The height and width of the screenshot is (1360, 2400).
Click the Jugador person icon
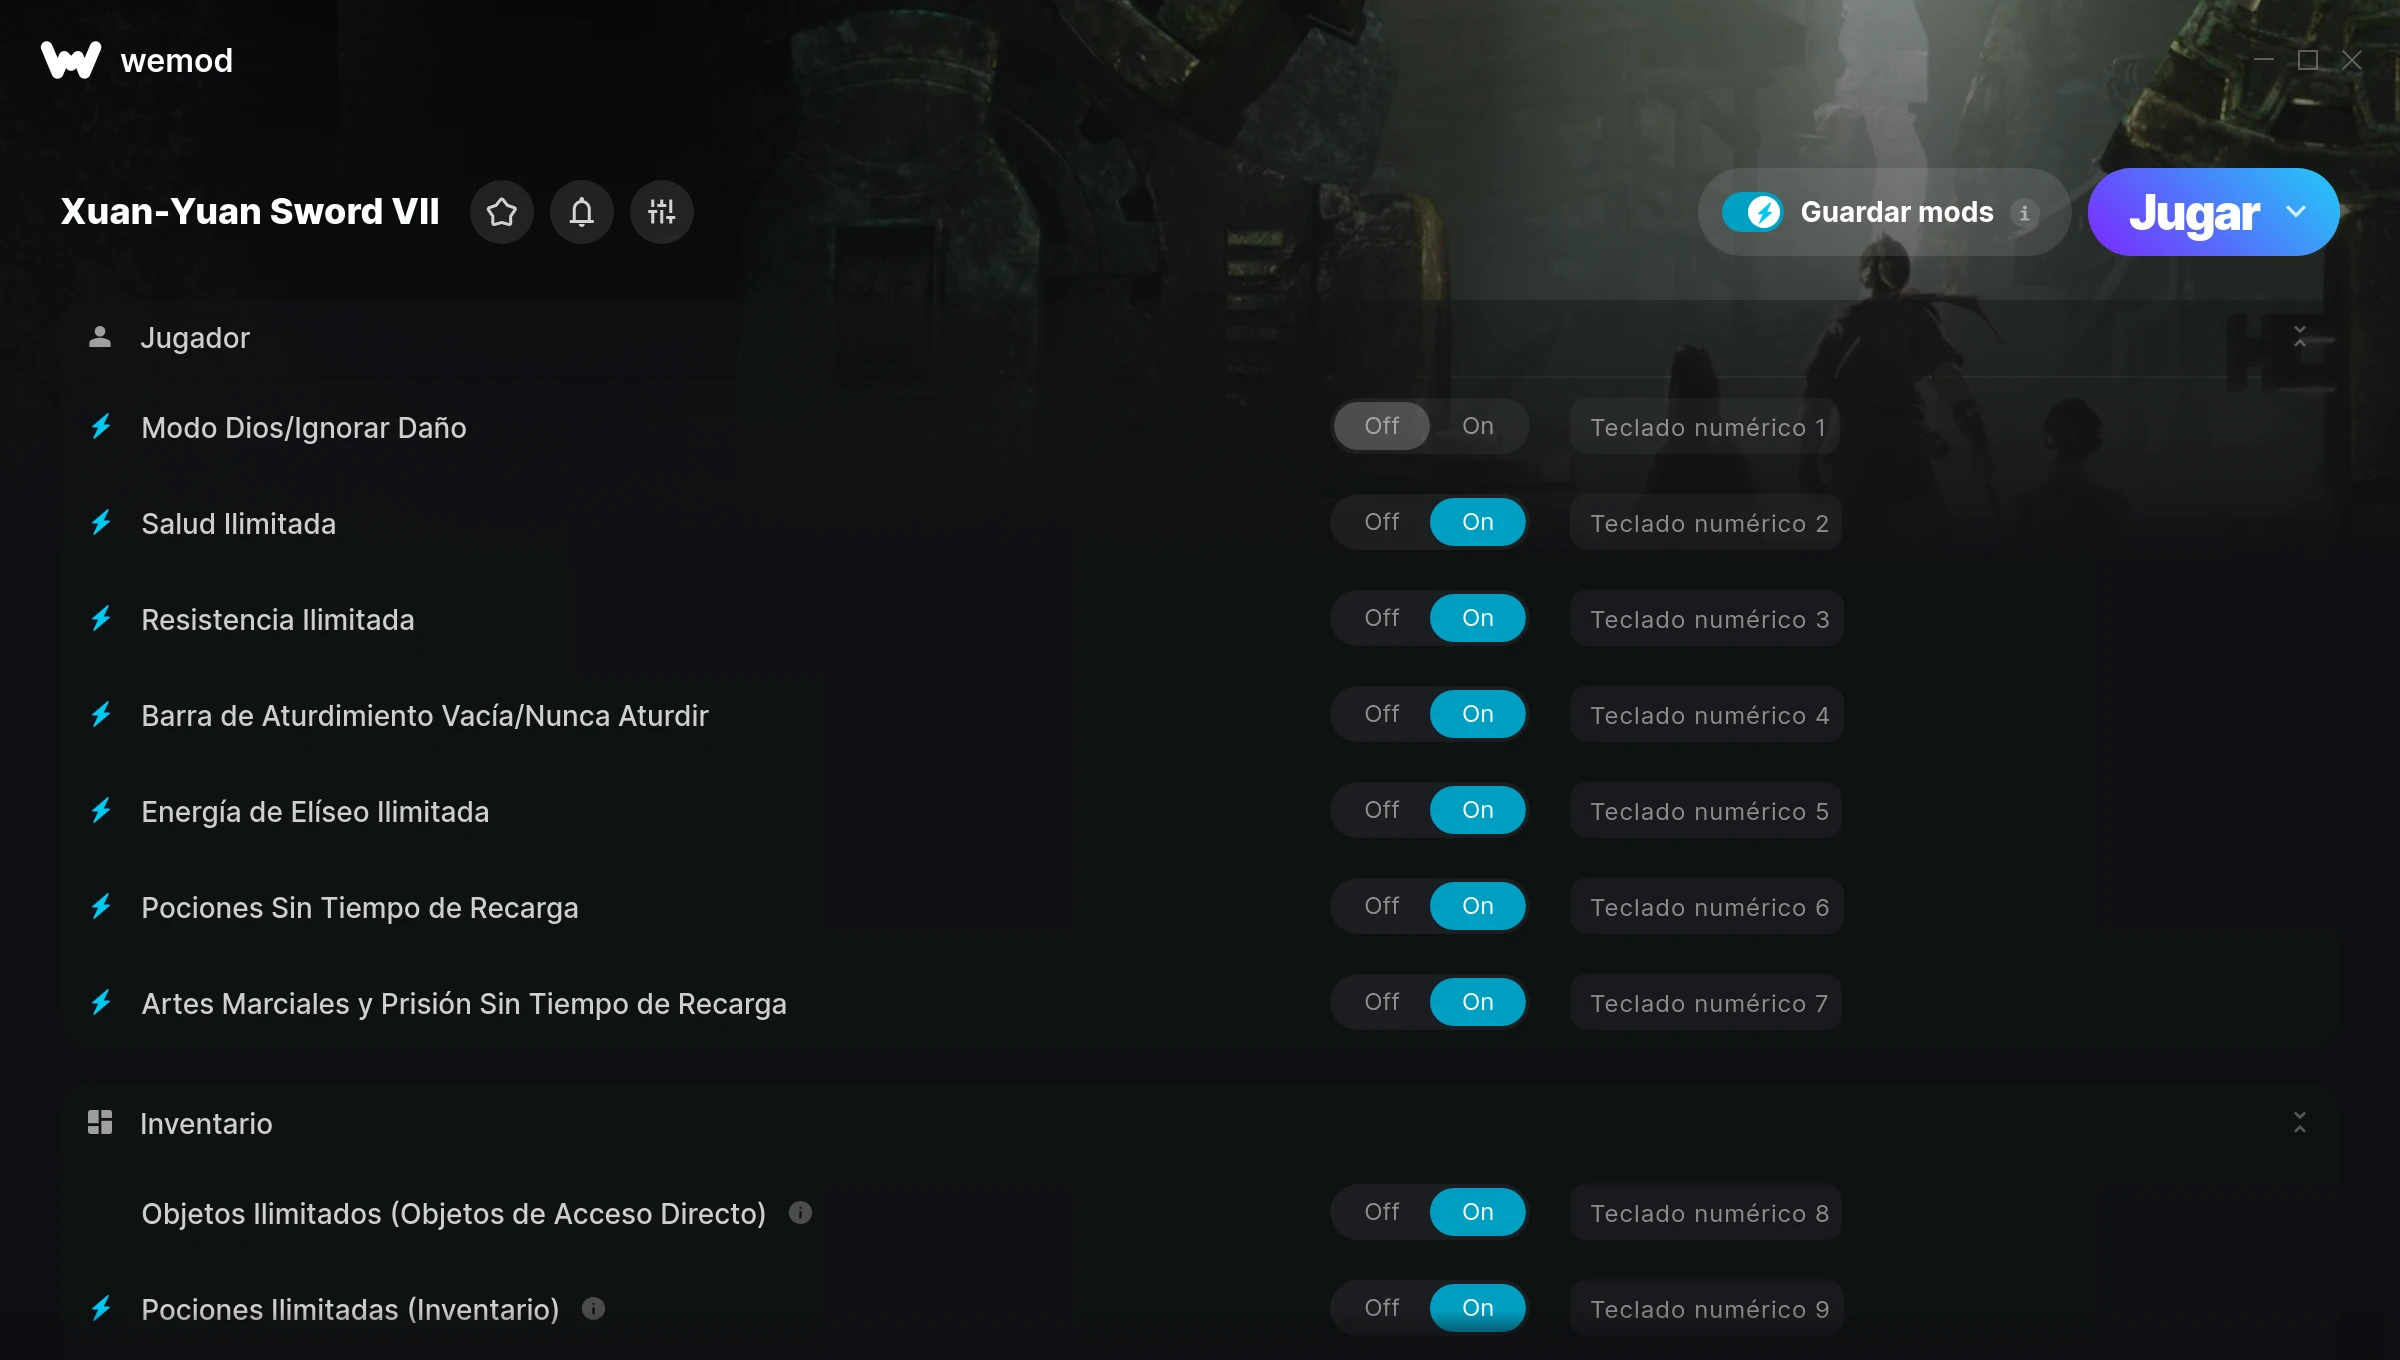point(100,337)
